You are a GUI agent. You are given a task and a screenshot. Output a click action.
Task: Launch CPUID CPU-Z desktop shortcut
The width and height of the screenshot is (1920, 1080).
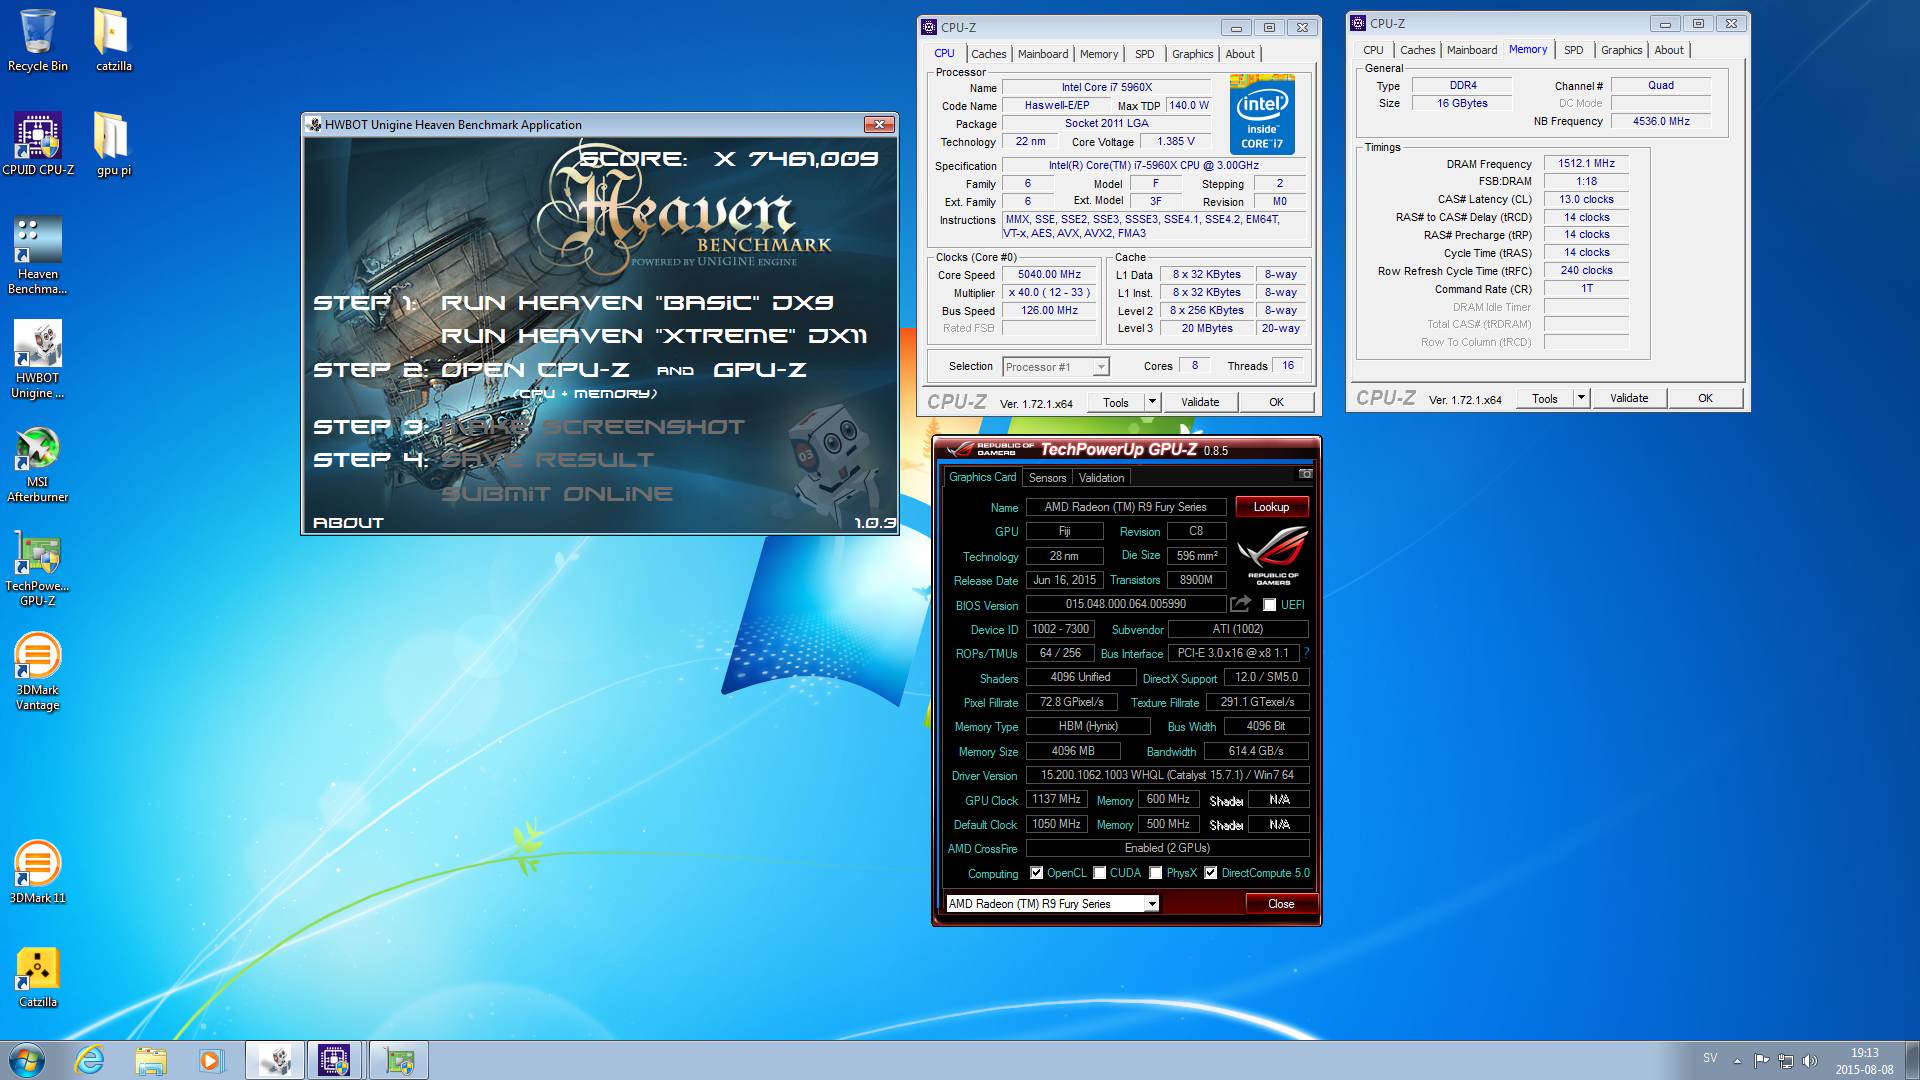(x=38, y=144)
